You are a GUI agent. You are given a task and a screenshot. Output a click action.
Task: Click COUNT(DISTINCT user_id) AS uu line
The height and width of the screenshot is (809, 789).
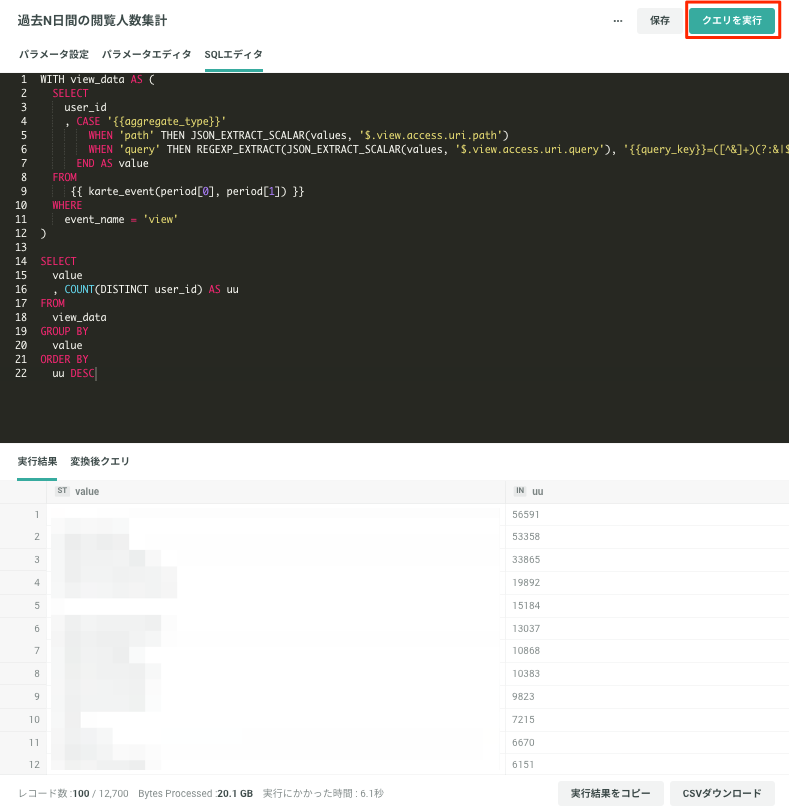click(146, 289)
